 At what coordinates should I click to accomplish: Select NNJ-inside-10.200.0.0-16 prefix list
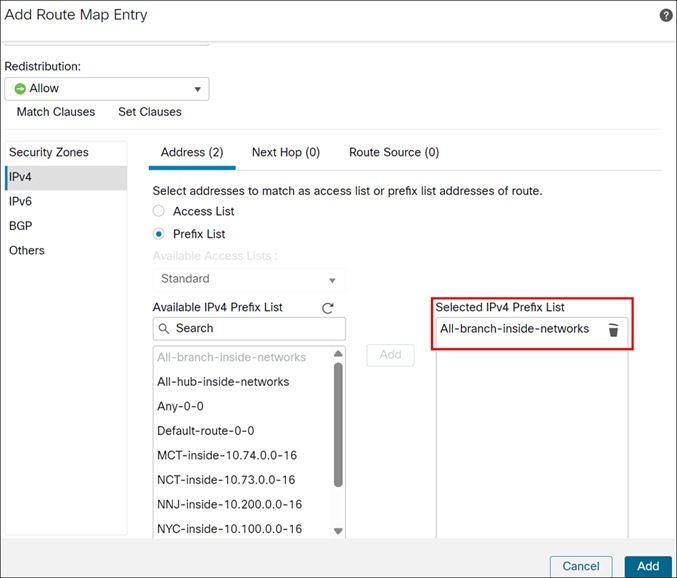point(230,504)
